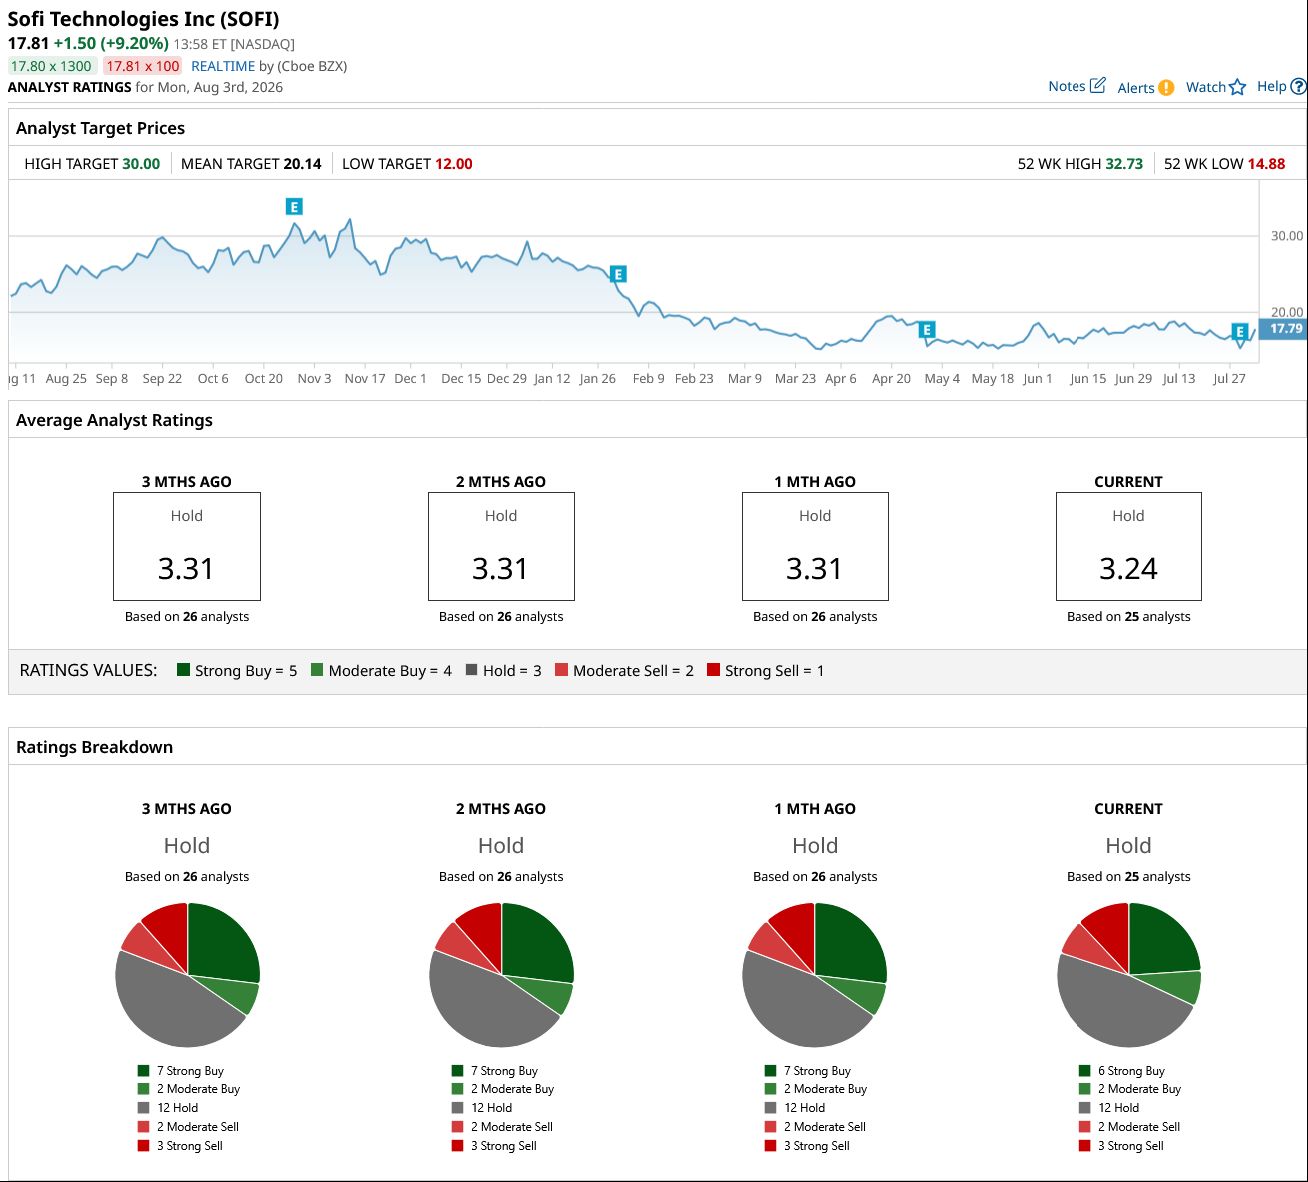
Task: Click the 3.31 rating box under 3 MTHS AGO
Action: 187,546
